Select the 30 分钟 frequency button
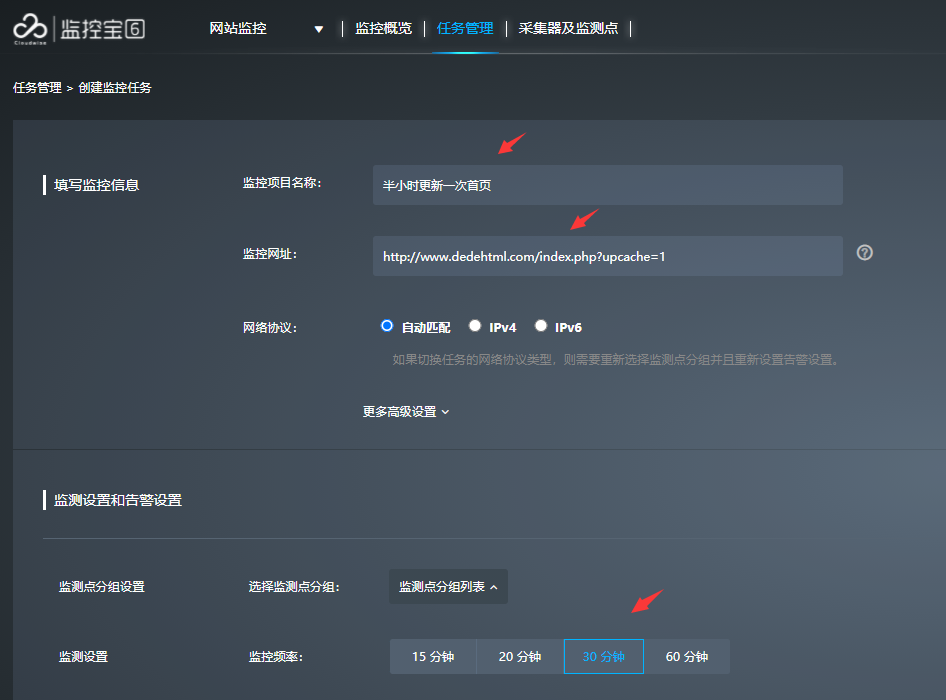Image resolution: width=946 pixels, height=700 pixels. tap(603, 657)
